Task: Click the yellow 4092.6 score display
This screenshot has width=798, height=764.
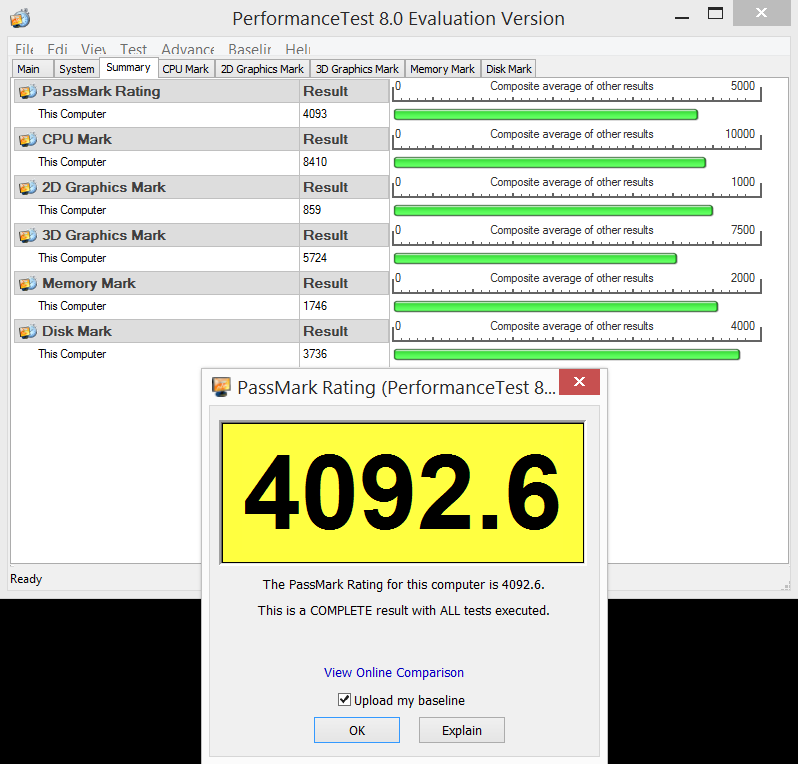Action: 403,493
